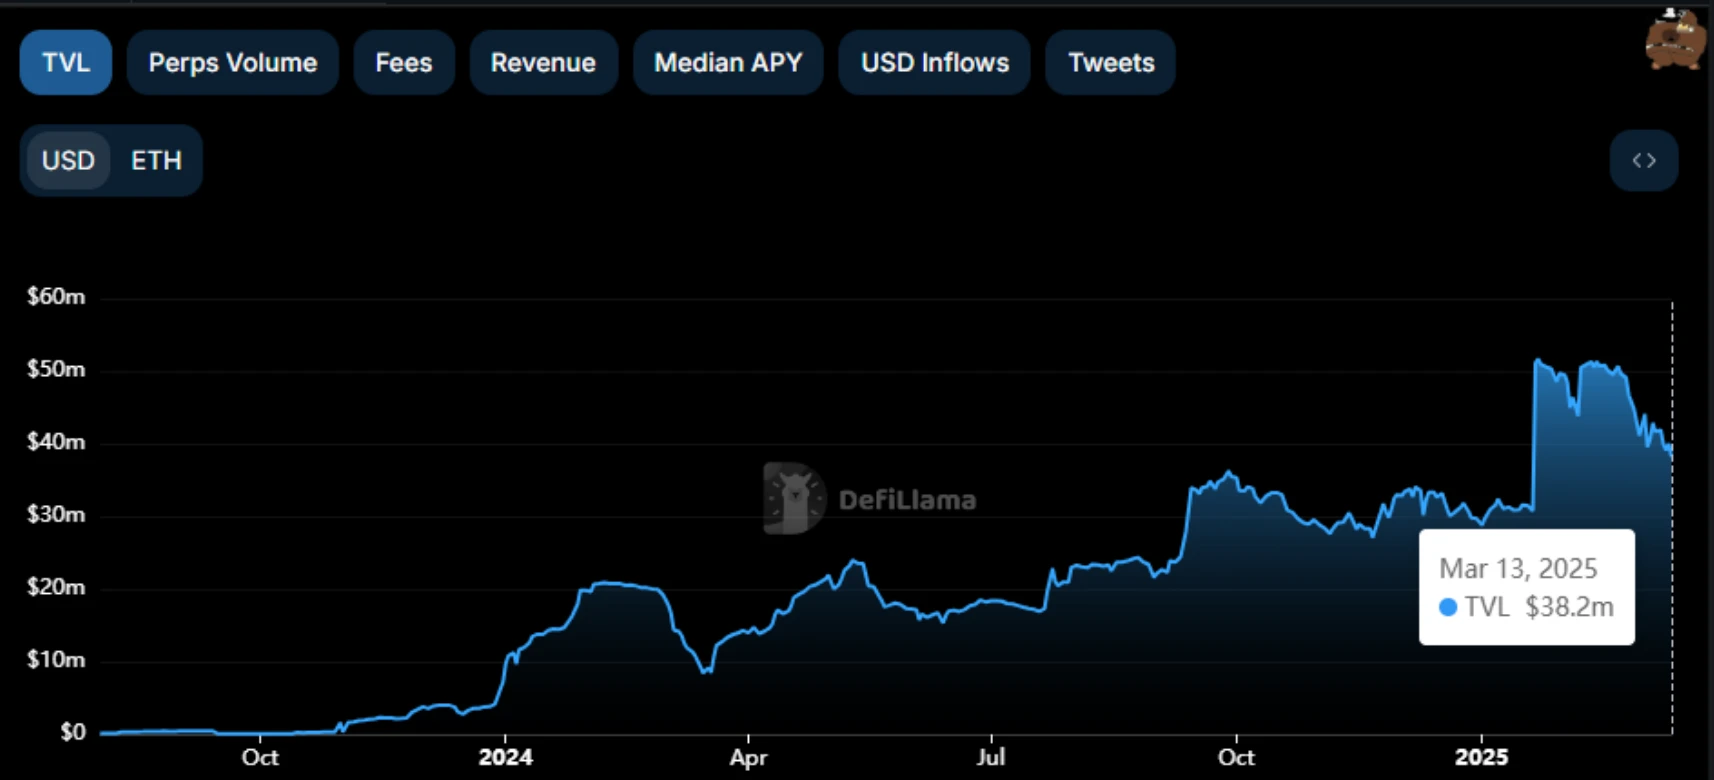This screenshot has width=1714, height=780.
Task: Switch chart denomination to ETH
Action: pyautogui.click(x=156, y=160)
